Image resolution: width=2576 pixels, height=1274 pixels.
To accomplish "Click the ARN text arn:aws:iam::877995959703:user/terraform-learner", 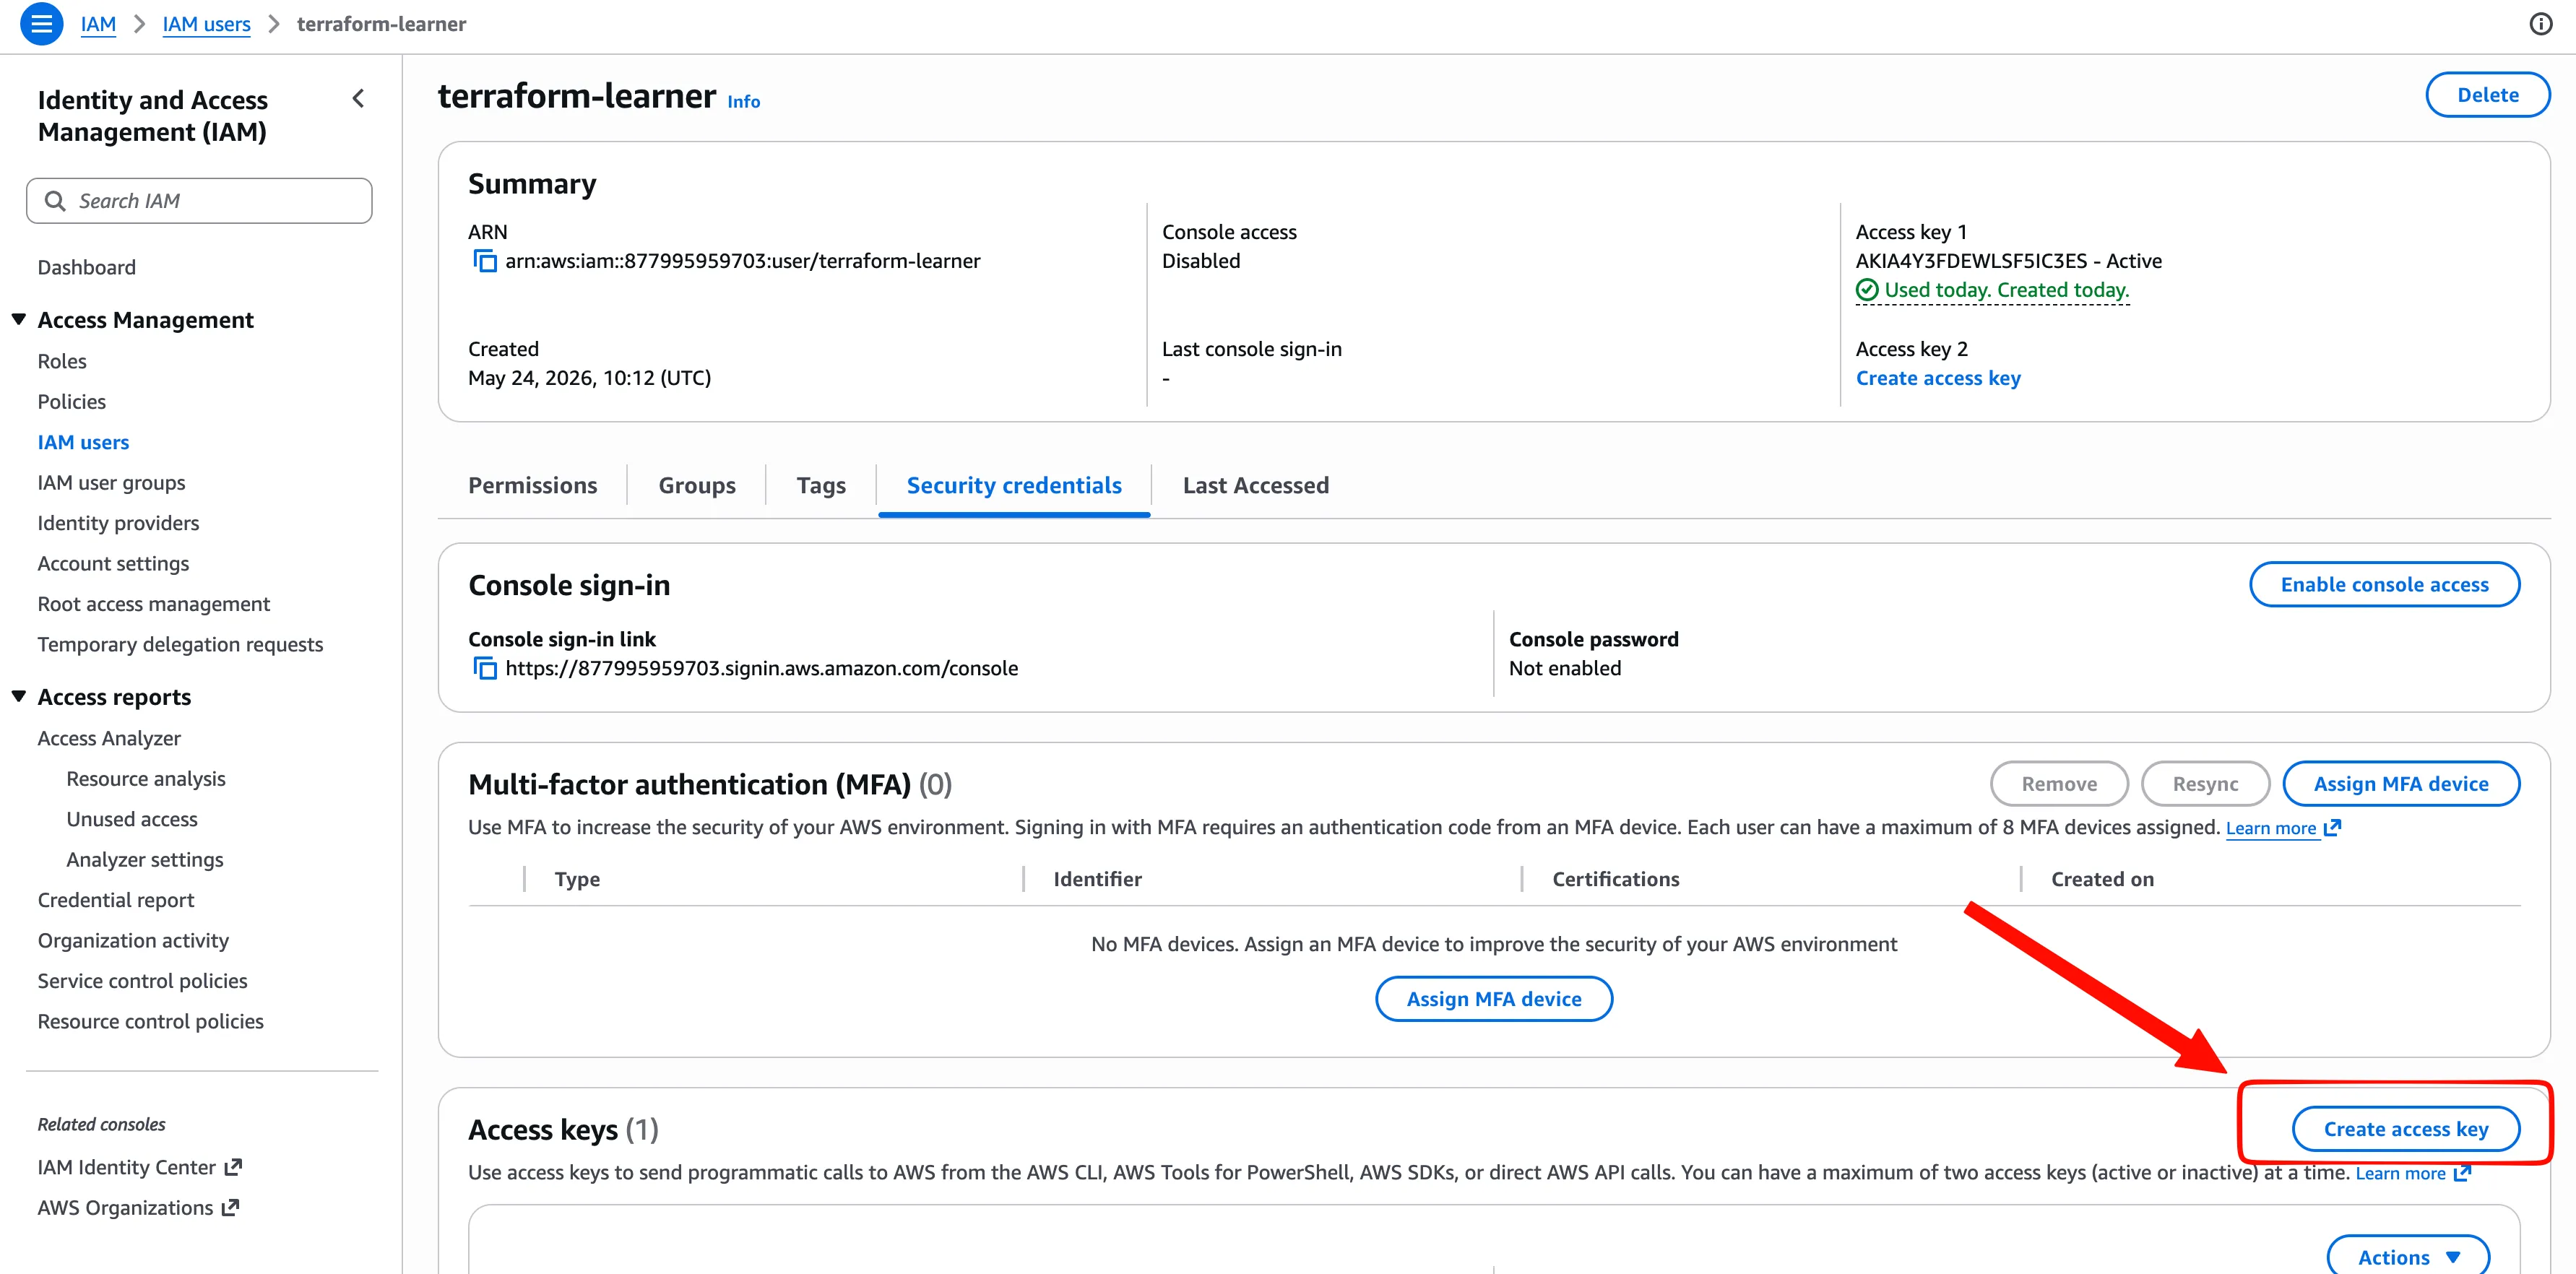I will (x=742, y=261).
